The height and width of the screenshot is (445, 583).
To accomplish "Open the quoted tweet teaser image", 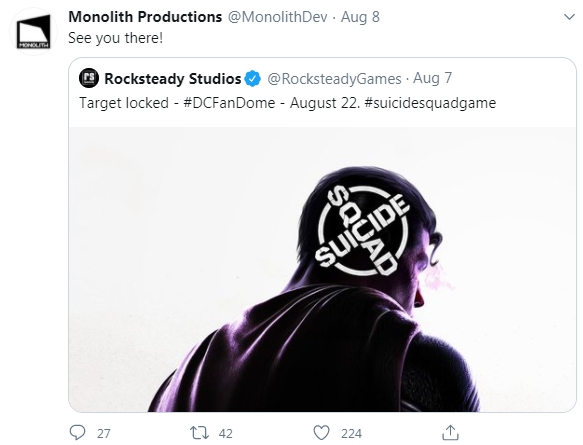I will tap(322, 269).
